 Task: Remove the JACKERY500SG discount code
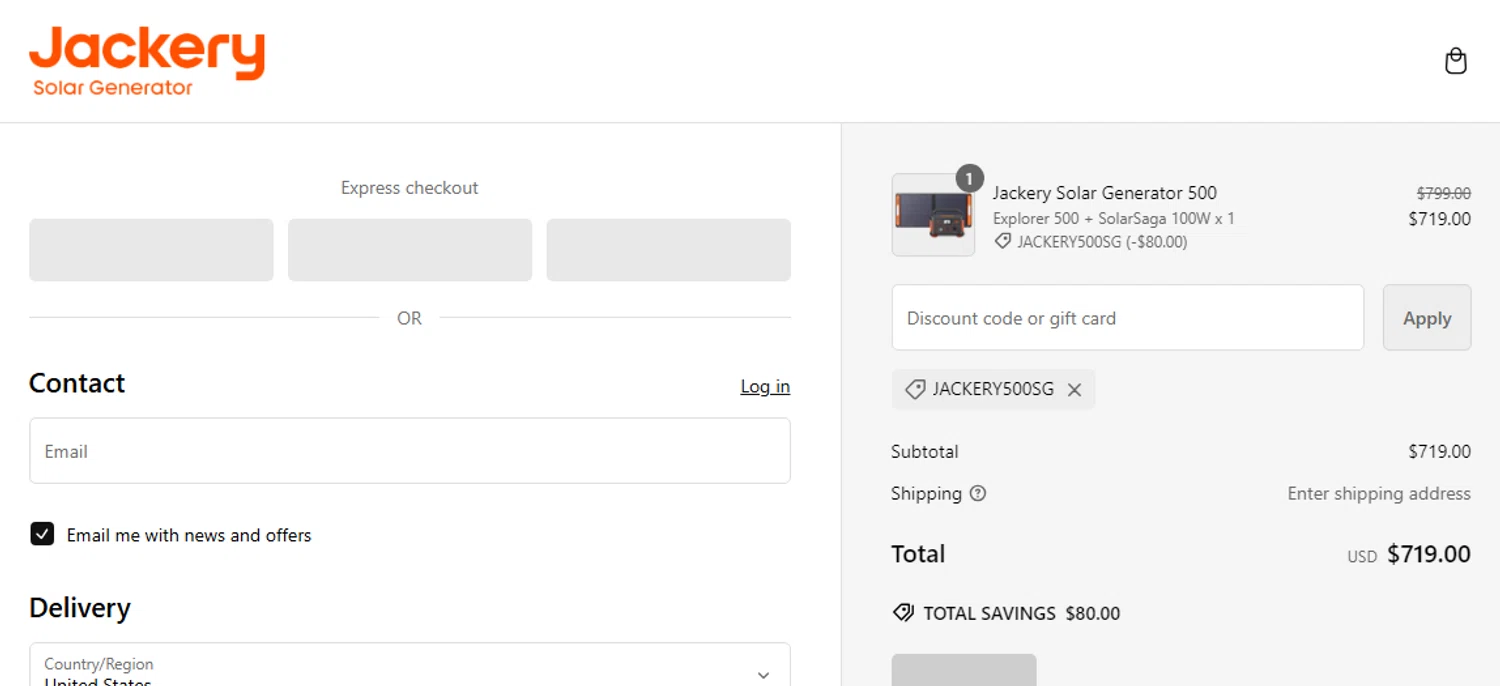point(1074,390)
